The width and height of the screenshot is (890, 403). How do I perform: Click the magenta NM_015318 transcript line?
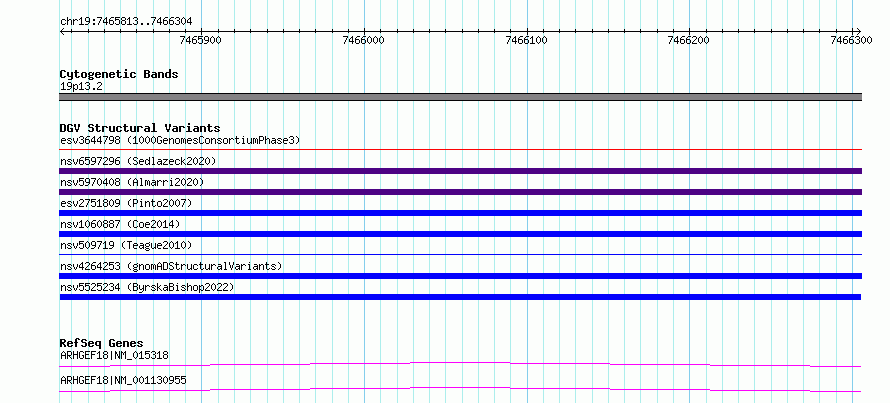(461, 364)
